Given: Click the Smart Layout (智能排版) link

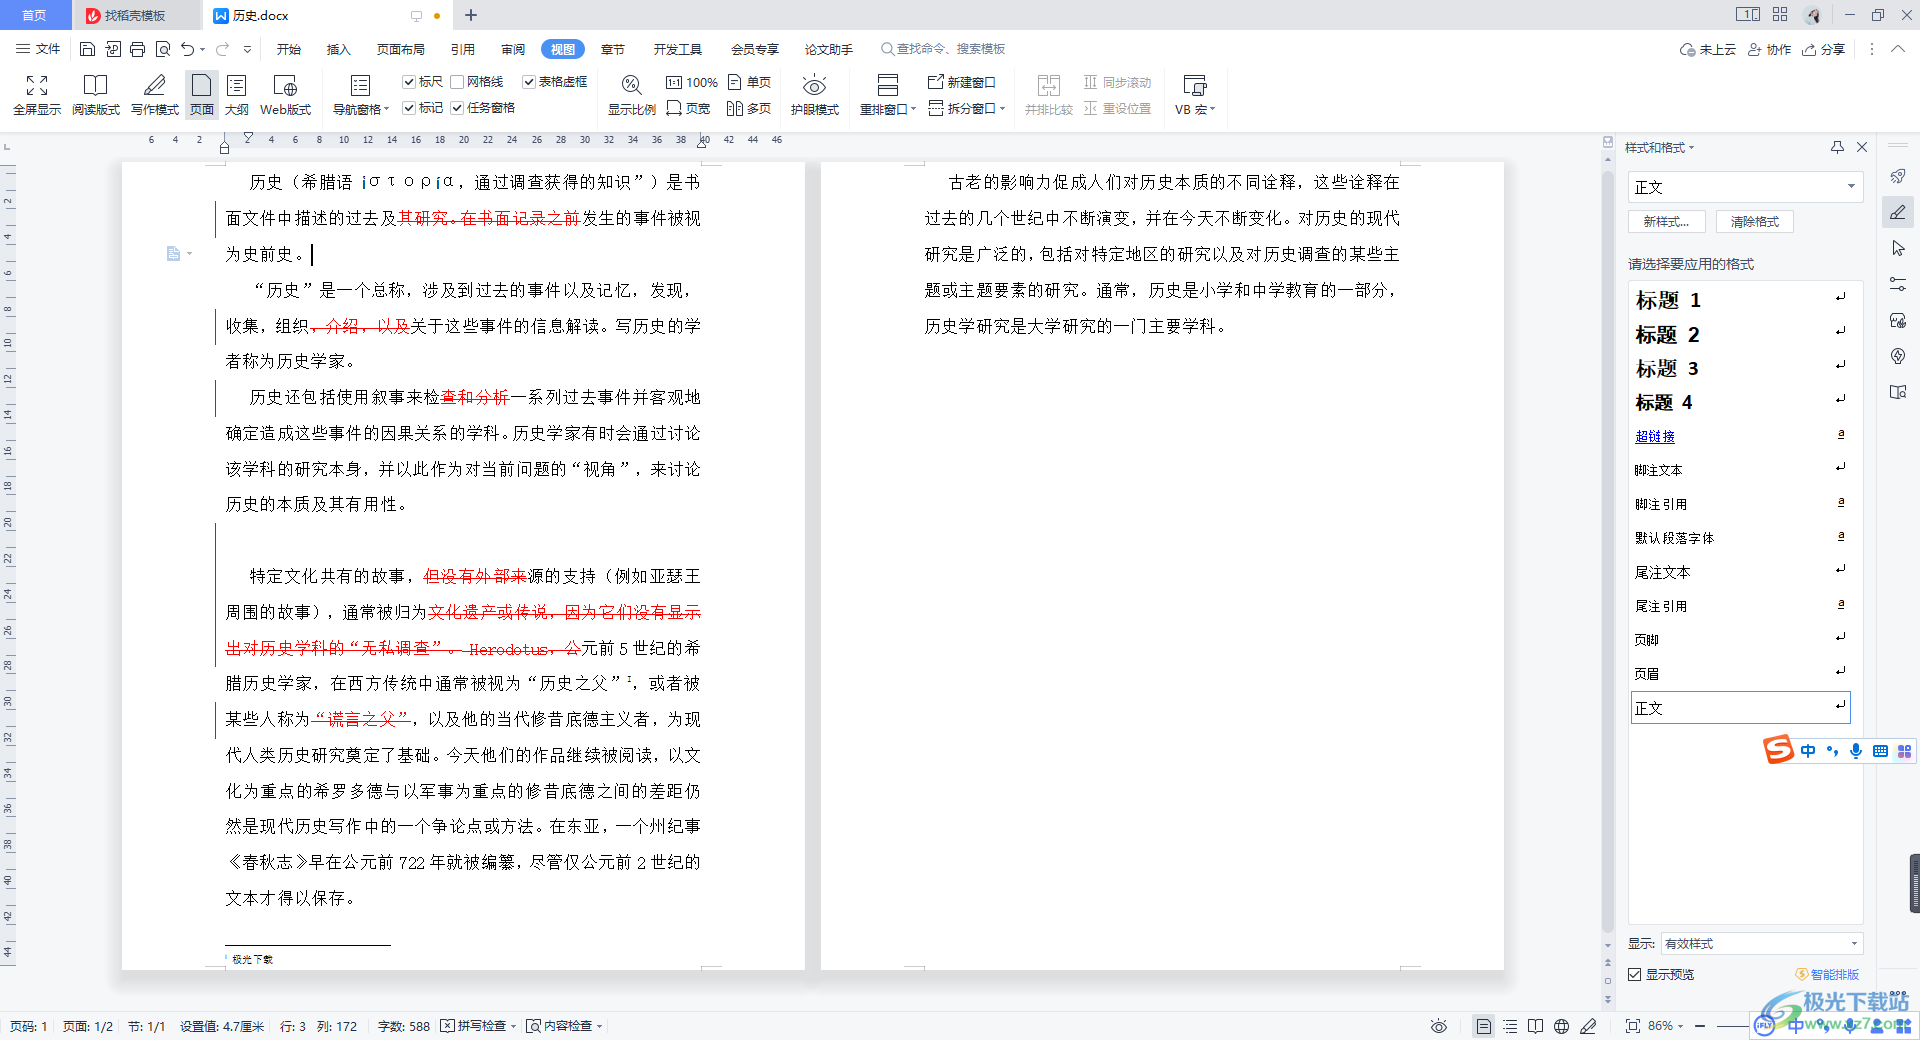Looking at the screenshot, I should [1827, 974].
